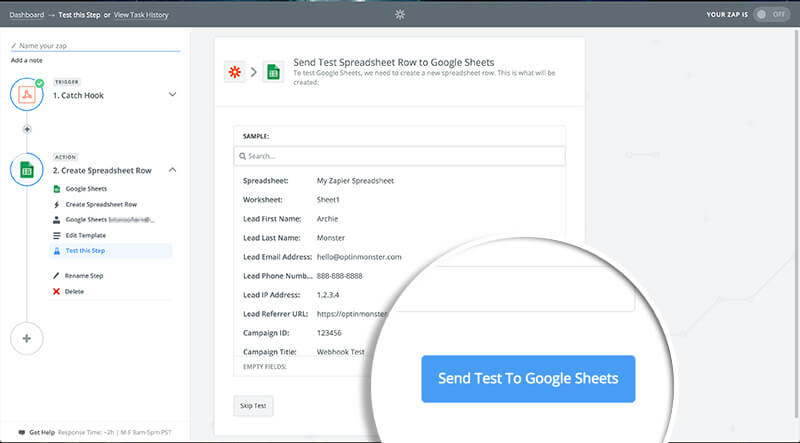The width and height of the screenshot is (800, 443).
Task: Click Get Help at bottom
Action: (37, 432)
